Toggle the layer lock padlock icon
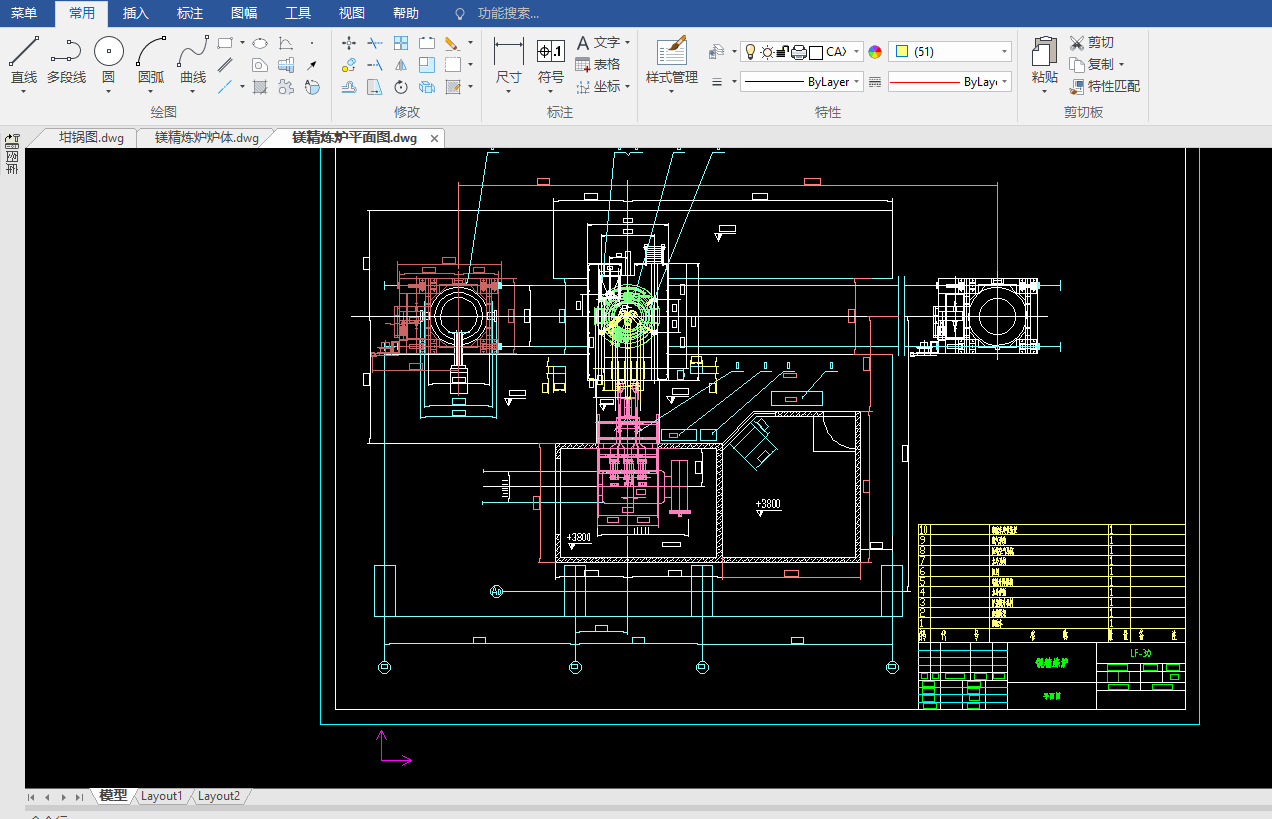 tap(783, 52)
